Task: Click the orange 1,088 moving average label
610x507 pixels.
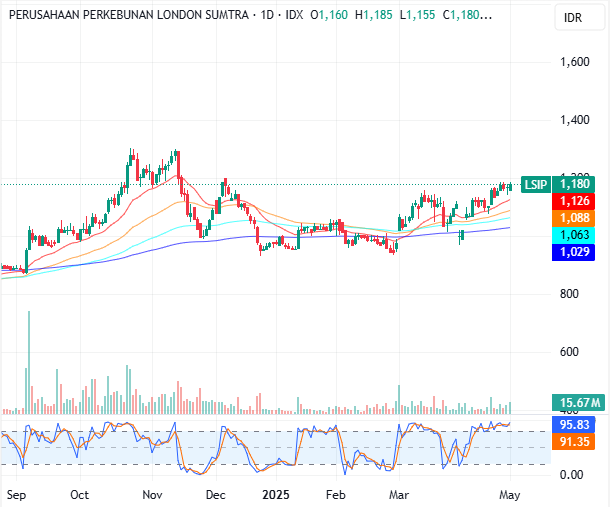Action: tap(573, 218)
